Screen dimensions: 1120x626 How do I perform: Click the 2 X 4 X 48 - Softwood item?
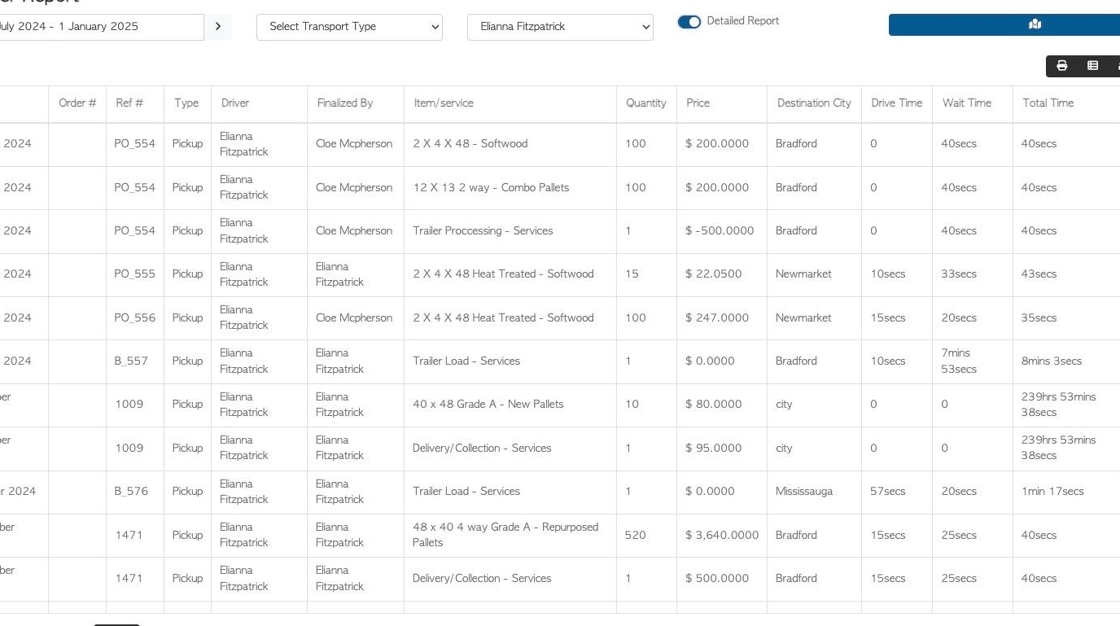click(470, 144)
